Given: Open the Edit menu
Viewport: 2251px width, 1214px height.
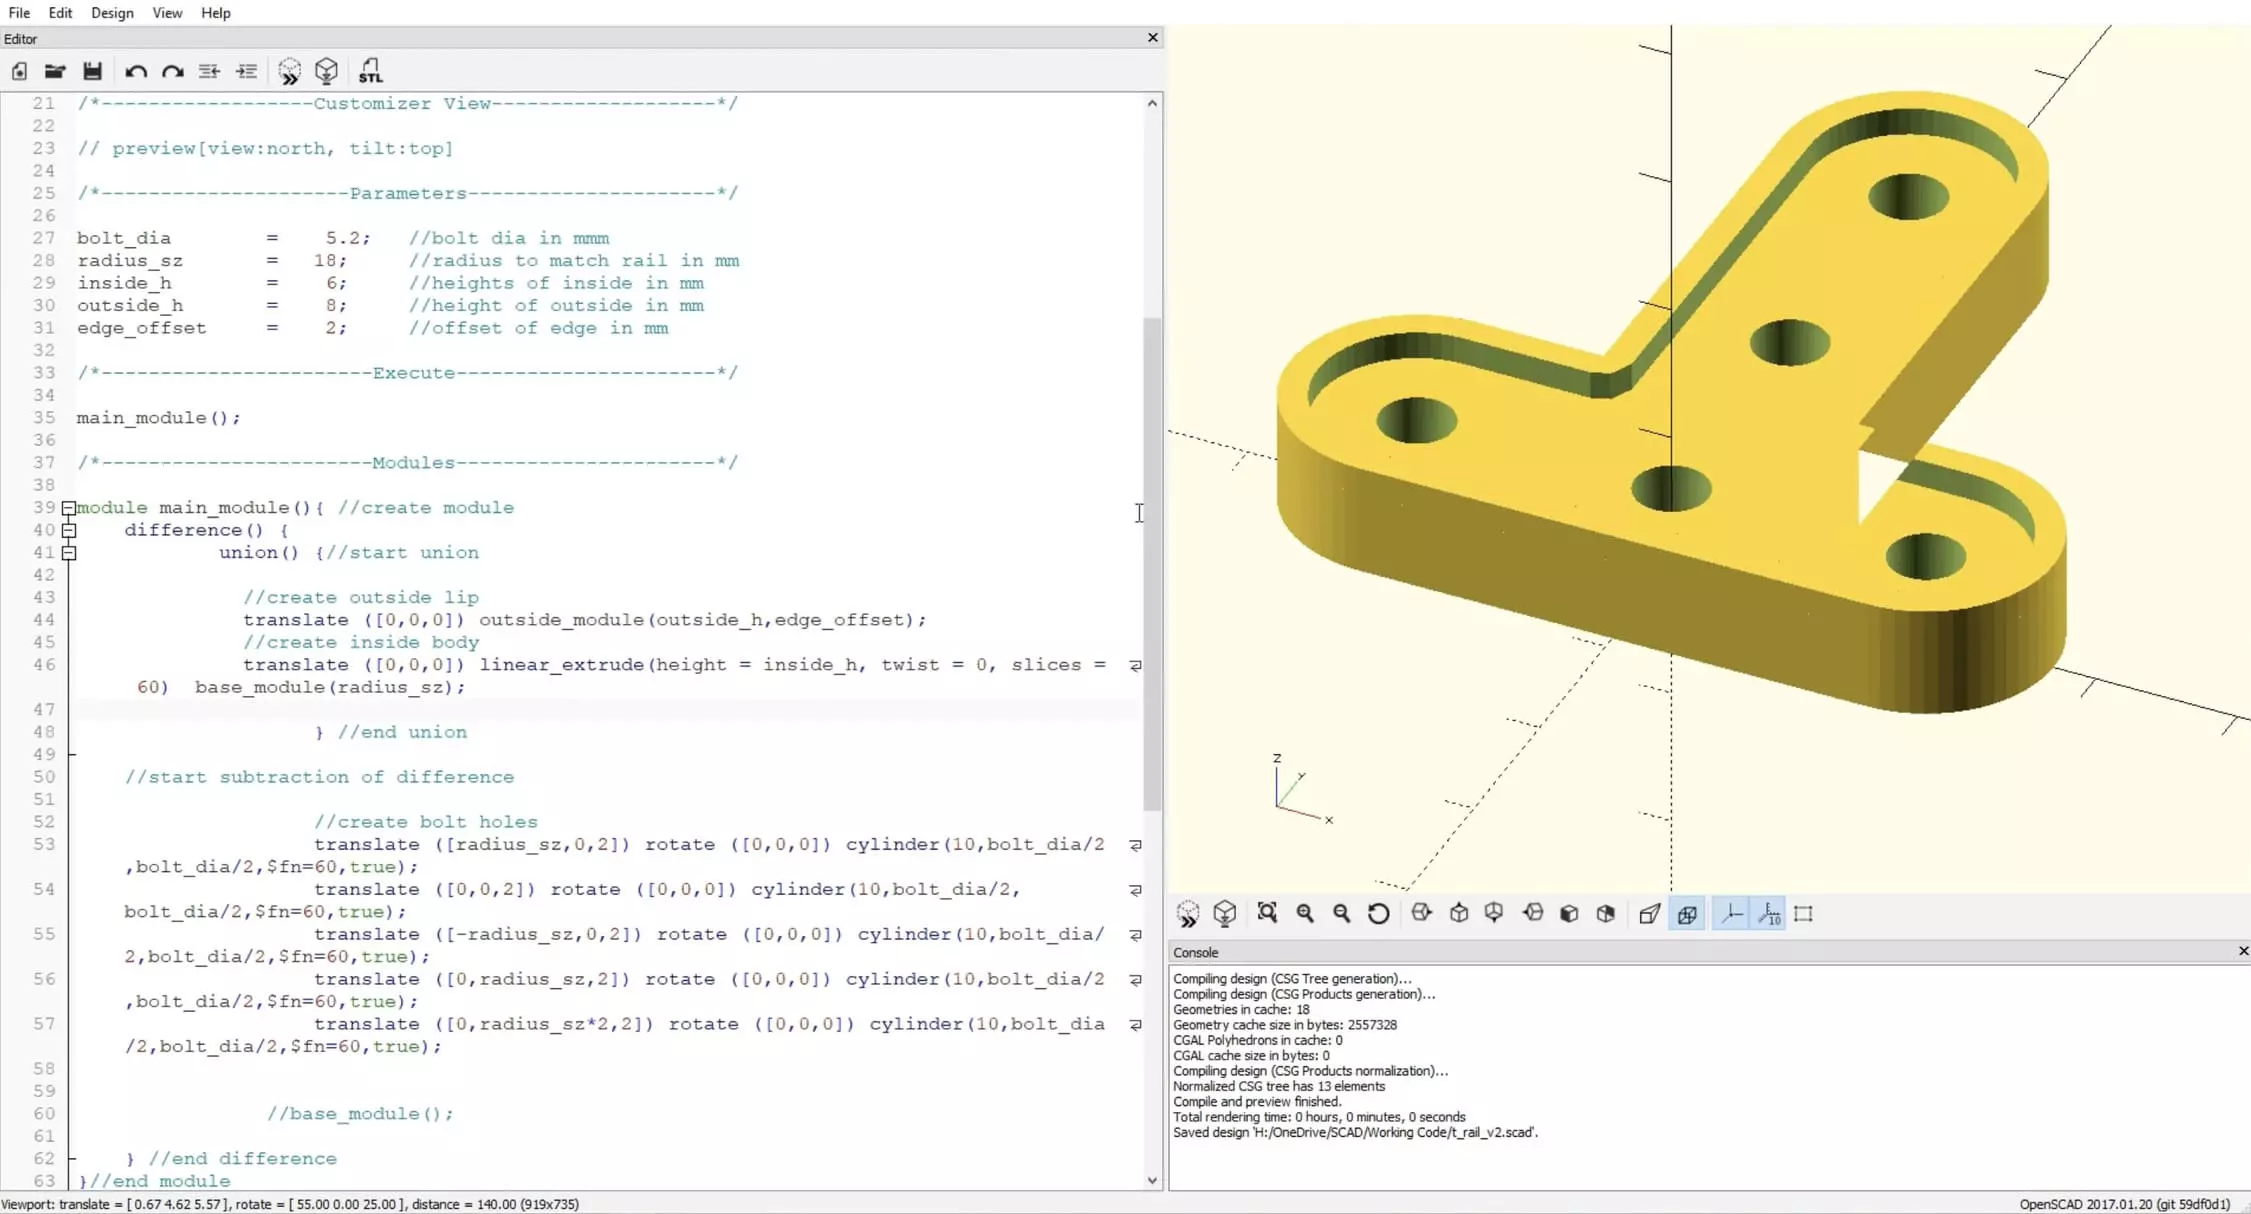Looking at the screenshot, I should (x=60, y=13).
